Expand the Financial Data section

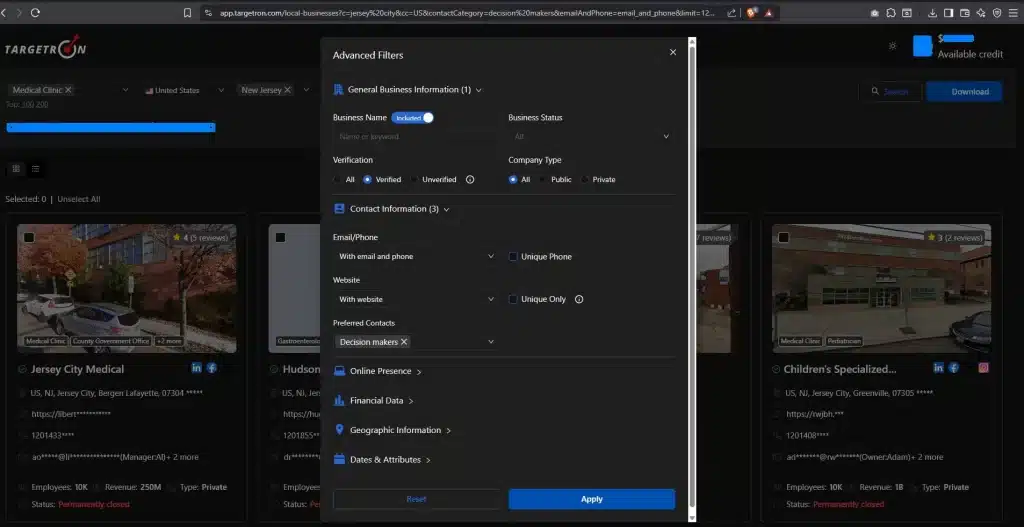pos(374,400)
